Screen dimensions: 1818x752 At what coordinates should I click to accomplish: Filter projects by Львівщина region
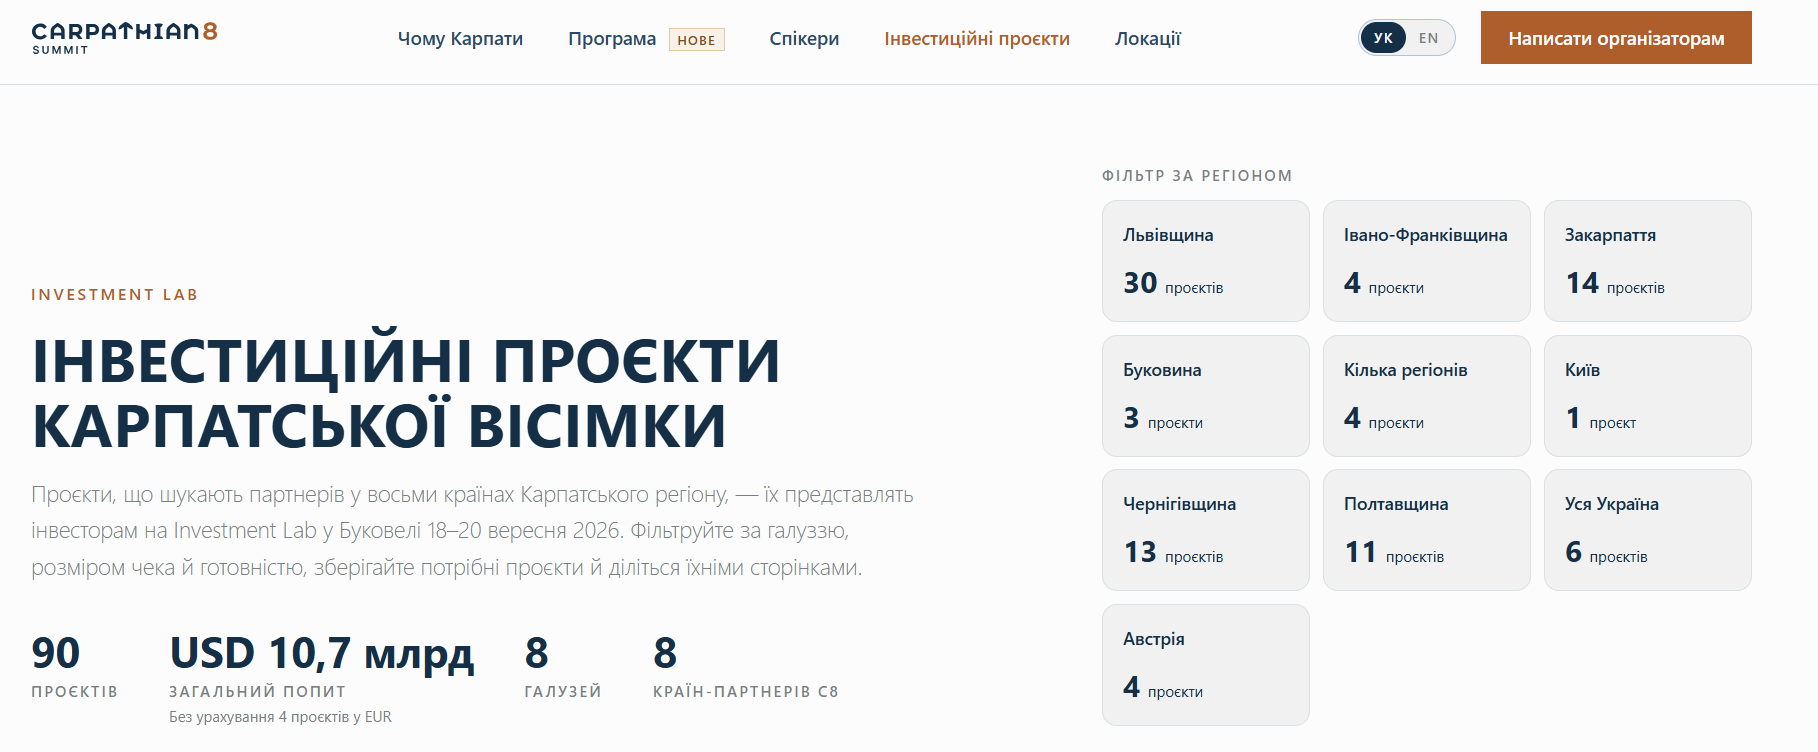point(1206,261)
